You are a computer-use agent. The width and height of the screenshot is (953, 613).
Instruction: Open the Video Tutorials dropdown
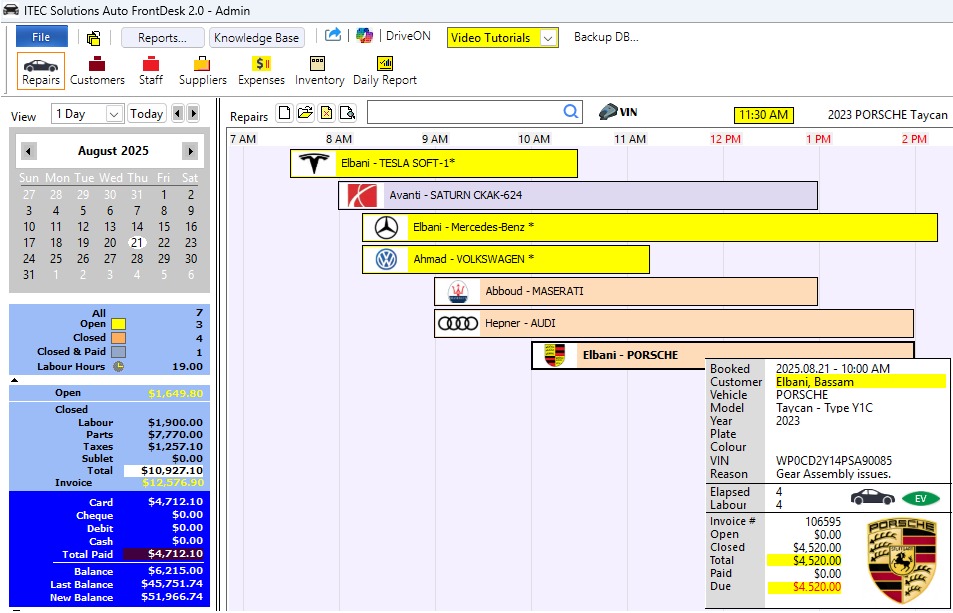point(547,38)
